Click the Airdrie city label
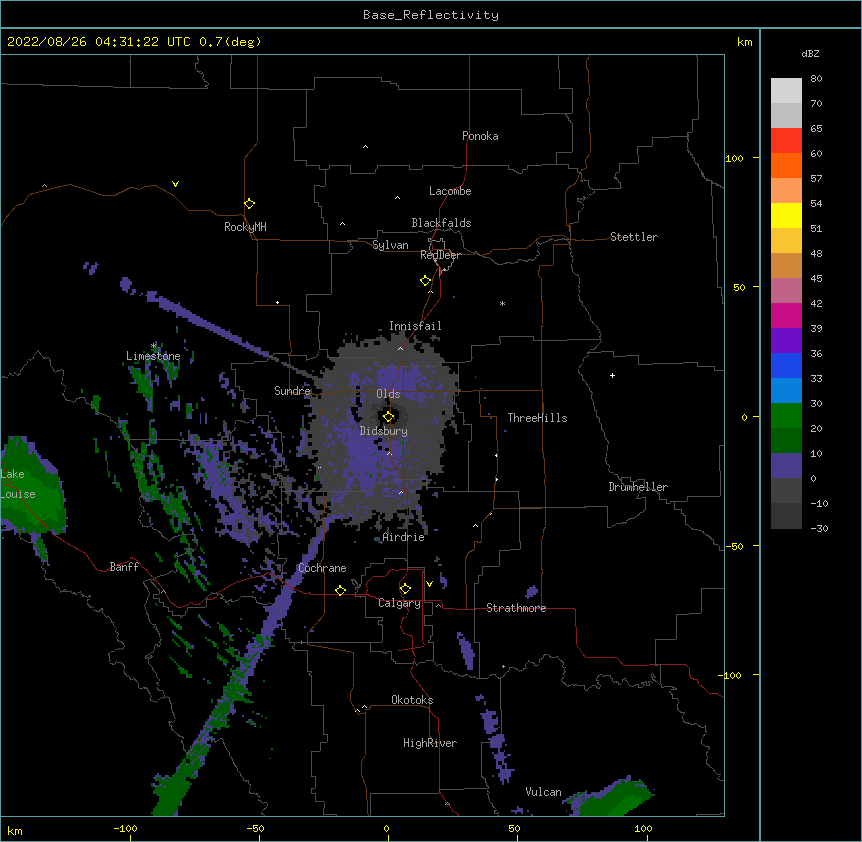862x842 pixels. coord(404,537)
